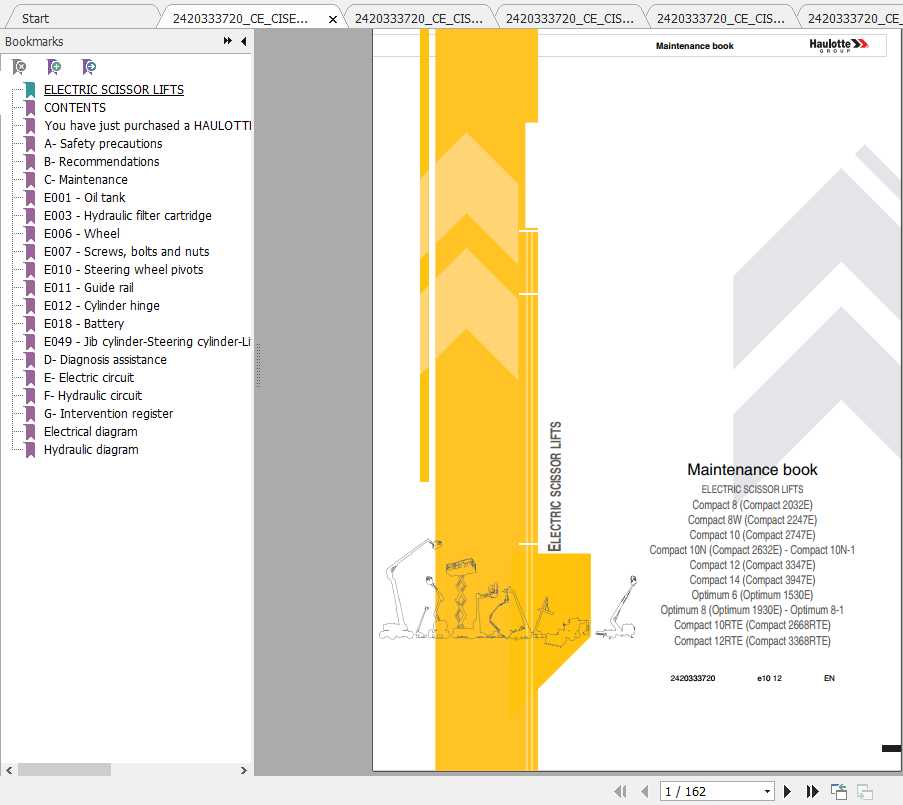
Task: Switch to the last partially visible 2420333720_CE tab
Action: coord(855,18)
